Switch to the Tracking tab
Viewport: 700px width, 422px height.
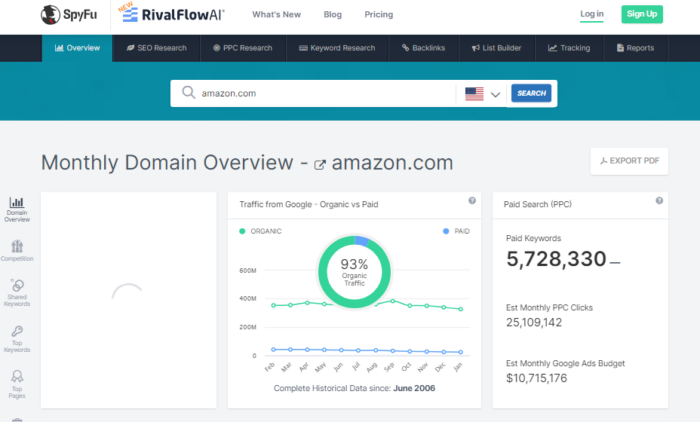[569, 48]
